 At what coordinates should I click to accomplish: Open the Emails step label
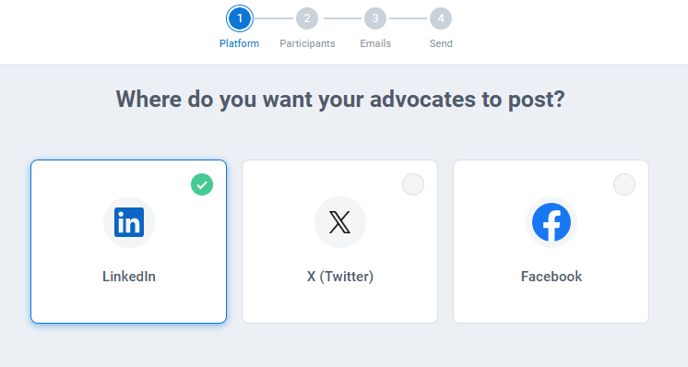[x=375, y=43]
